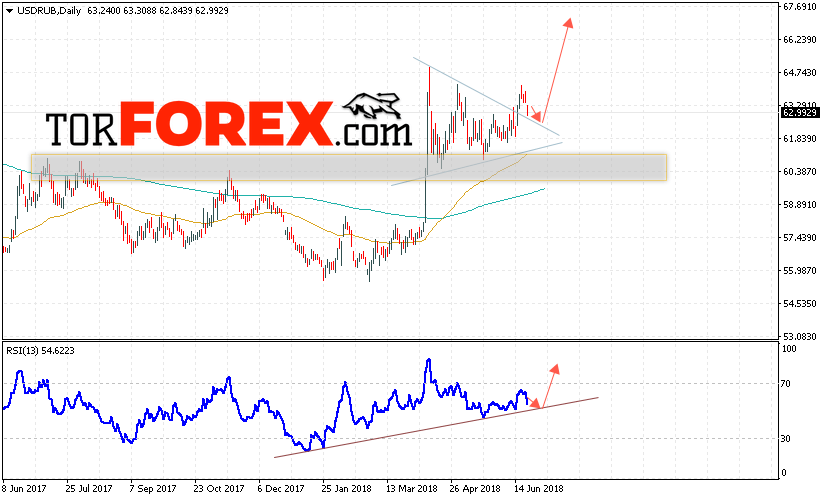Click the RSI scale level 30

785,439
